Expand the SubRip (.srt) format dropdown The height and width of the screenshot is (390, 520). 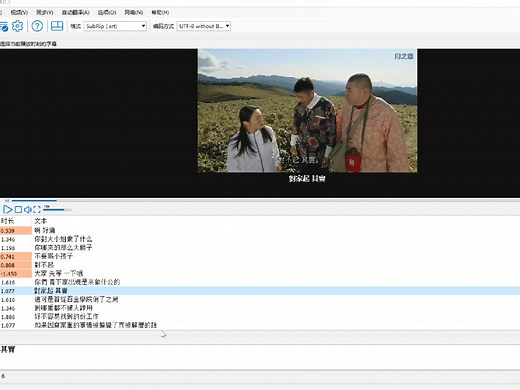pos(115,26)
